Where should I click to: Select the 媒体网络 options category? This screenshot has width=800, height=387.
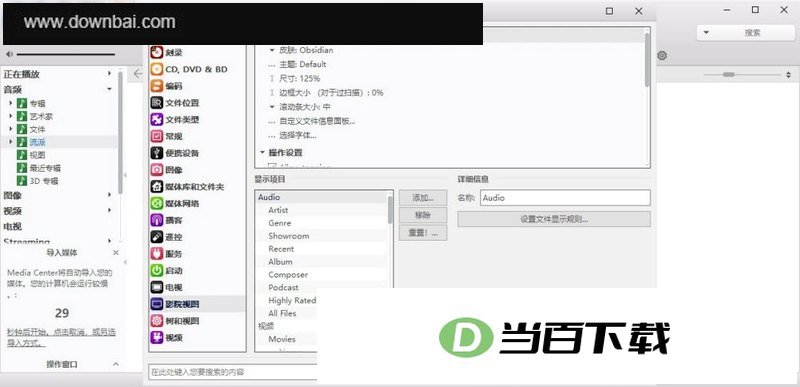click(175, 203)
